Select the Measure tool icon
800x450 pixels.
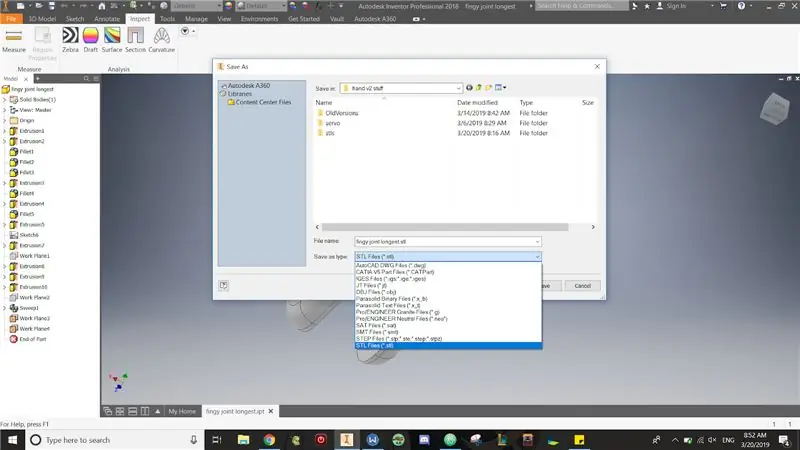(x=14, y=36)
